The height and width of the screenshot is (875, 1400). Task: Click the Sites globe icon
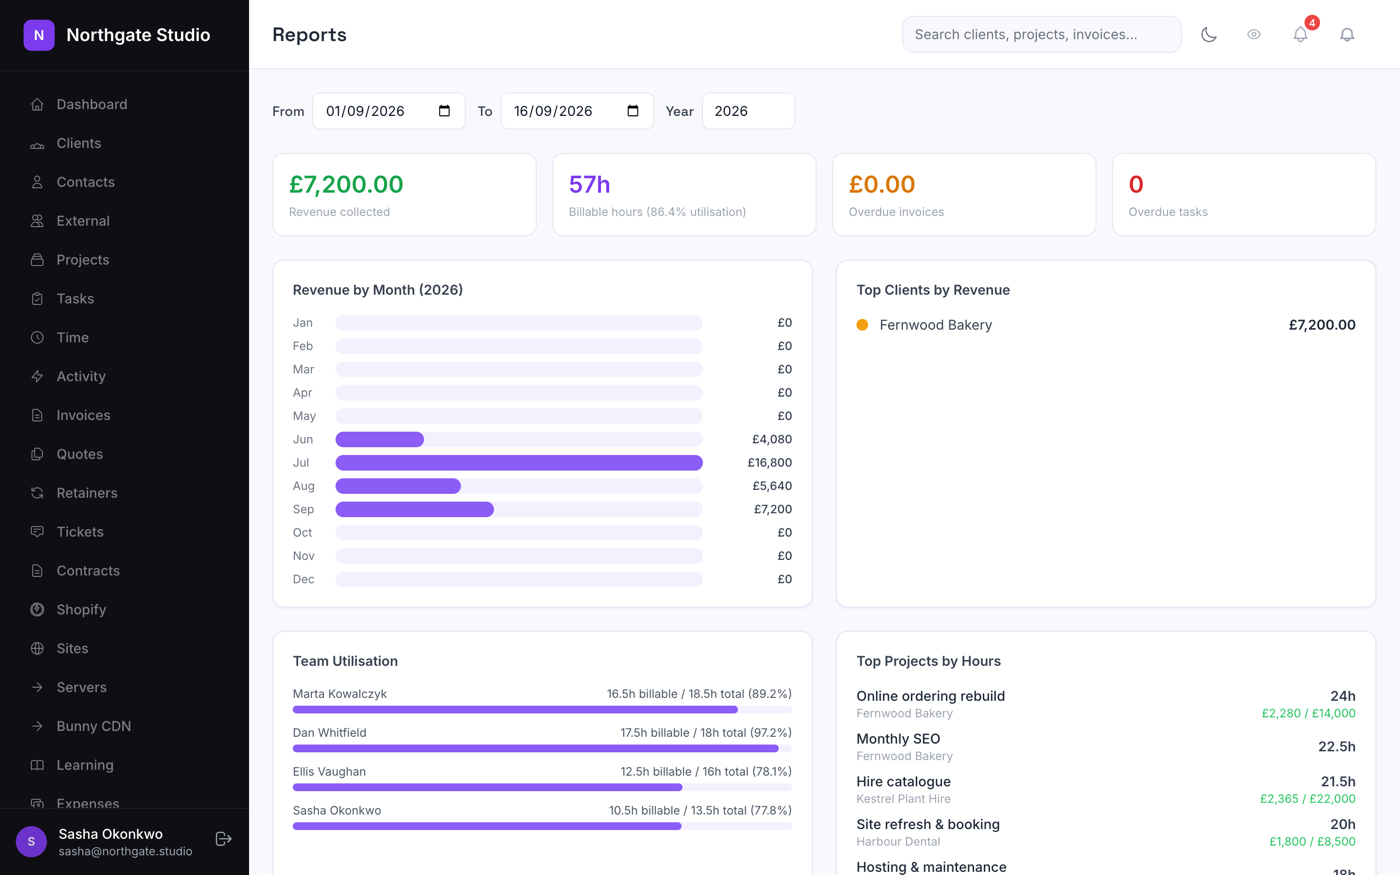click(37, 649)
